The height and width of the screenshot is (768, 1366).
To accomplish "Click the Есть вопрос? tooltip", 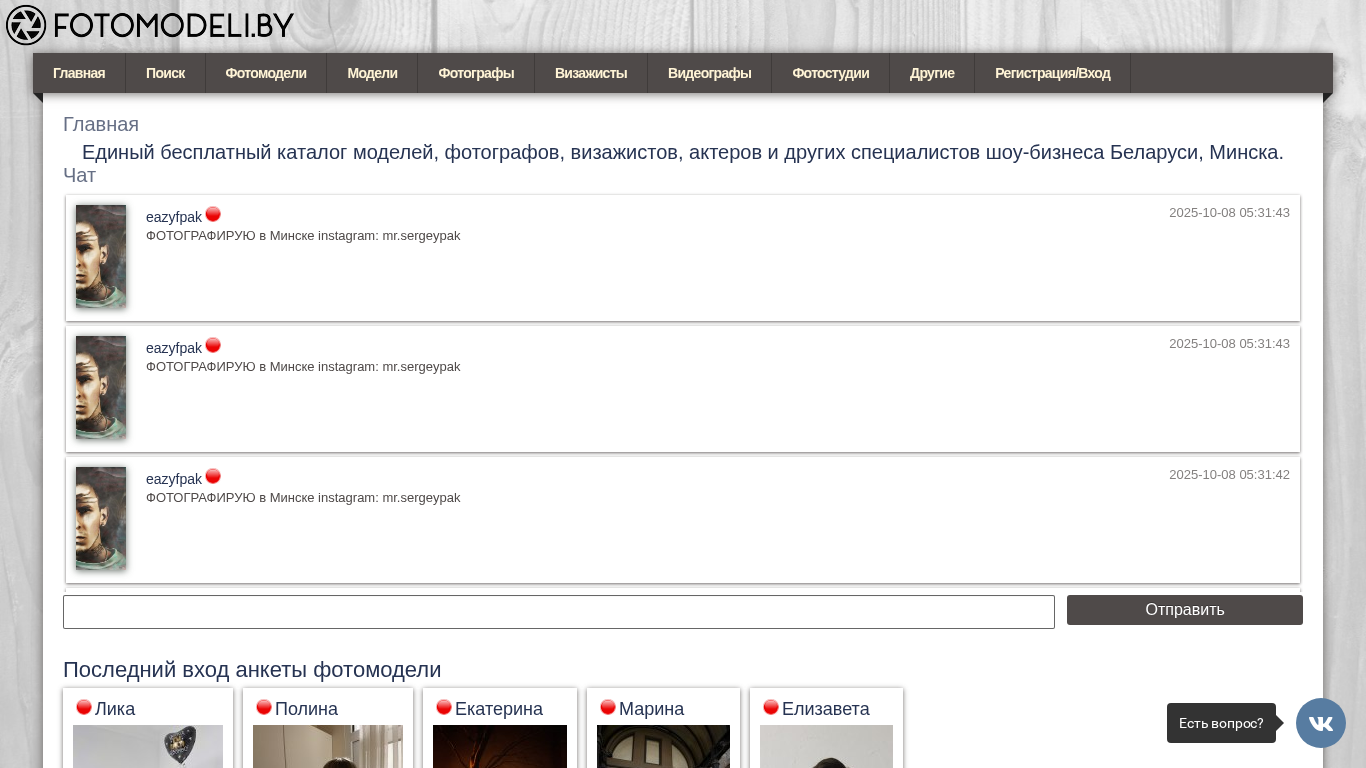I will coord(1221,723).
